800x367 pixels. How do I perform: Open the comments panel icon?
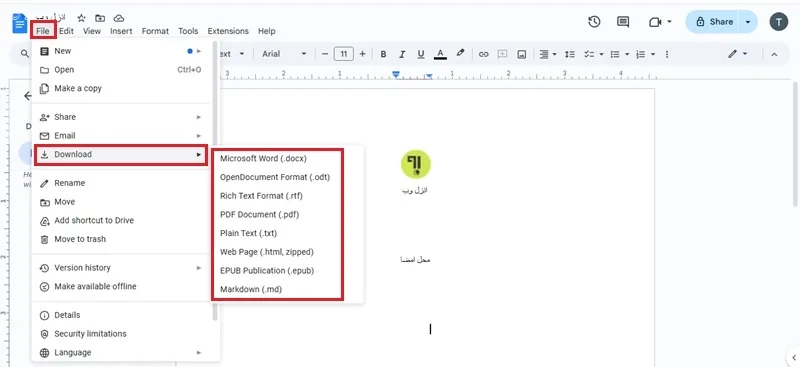tap(622, 21)
